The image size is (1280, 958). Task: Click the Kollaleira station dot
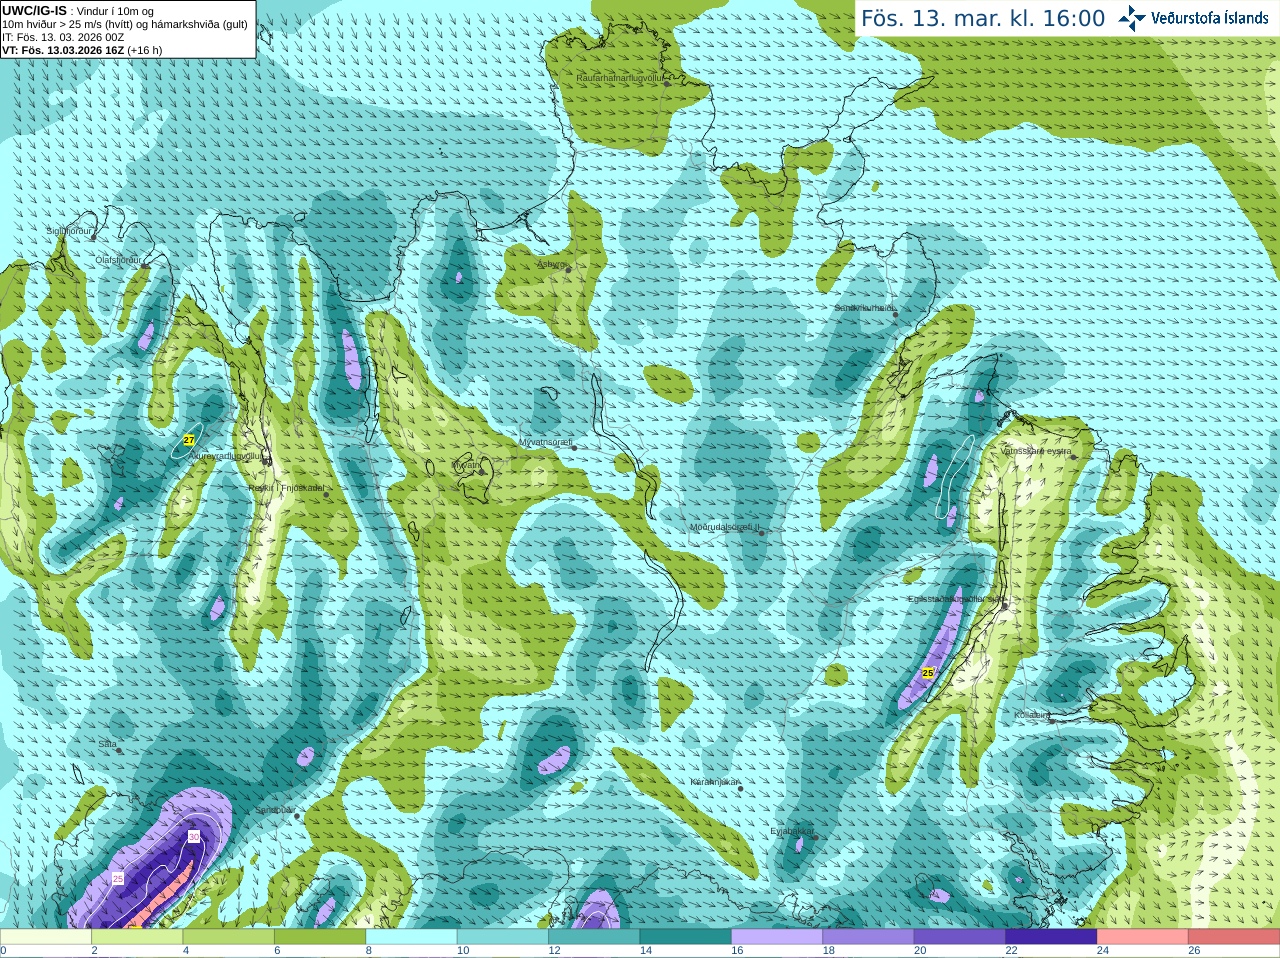tap(1052, 720)
